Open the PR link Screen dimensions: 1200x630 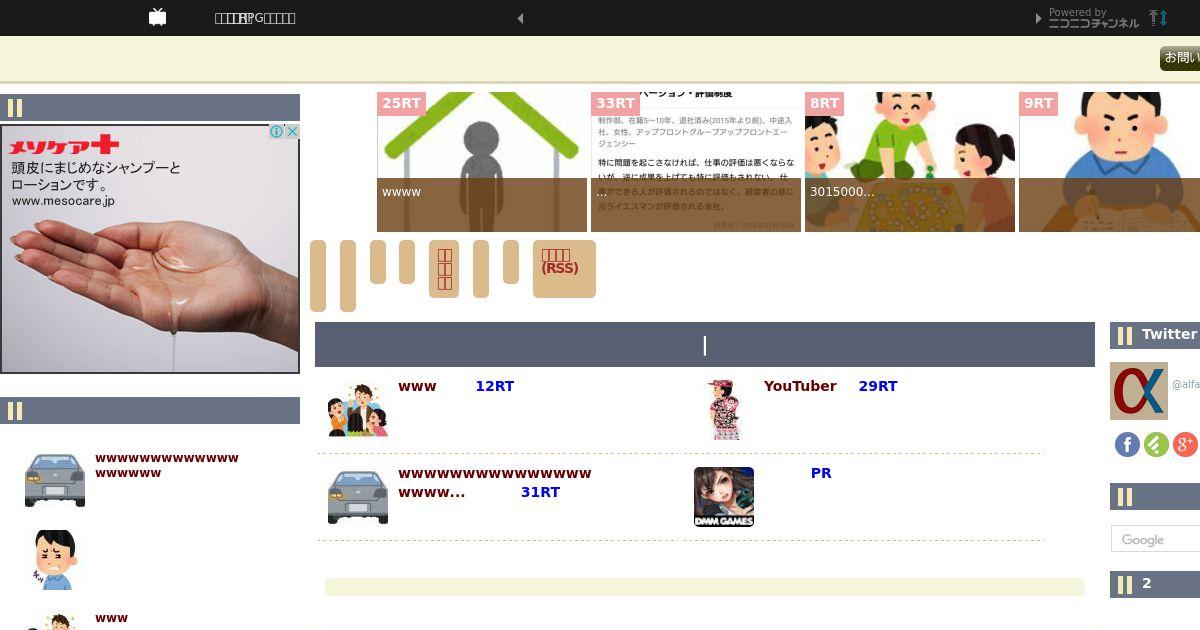[x=821, y=473]
